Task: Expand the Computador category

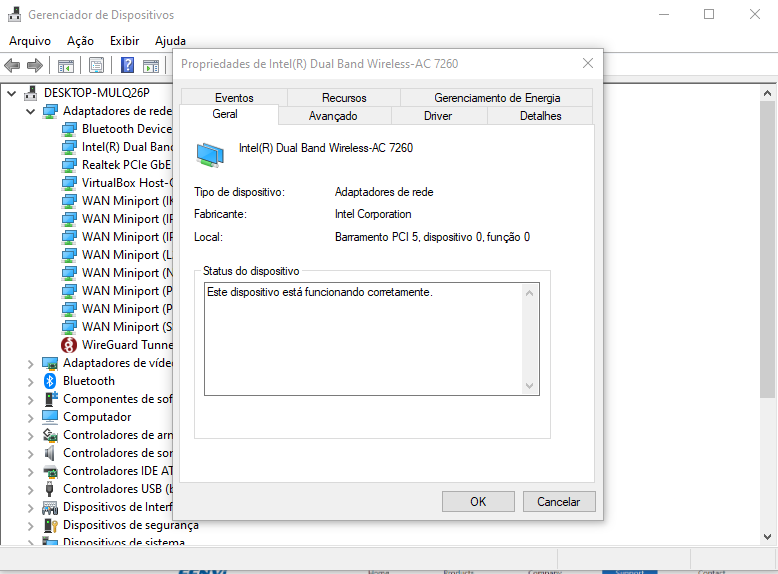Action: click(31, 418)
